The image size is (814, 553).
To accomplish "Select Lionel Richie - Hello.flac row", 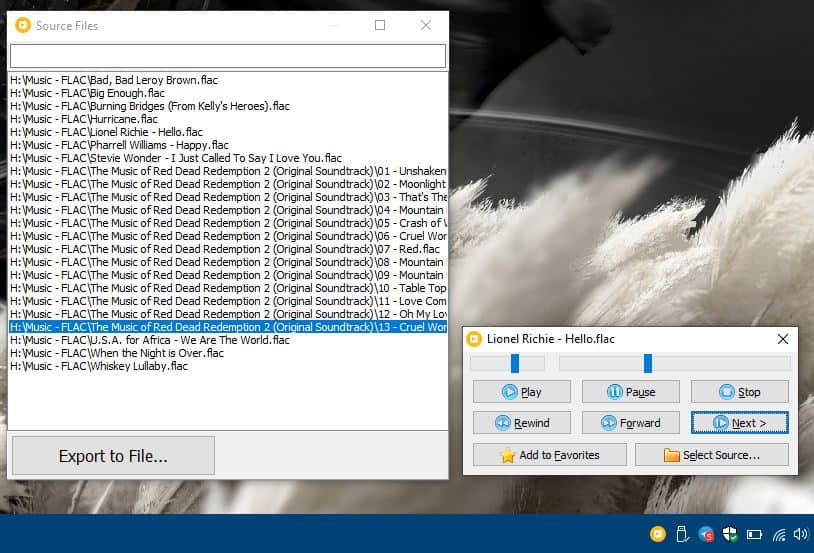I will point(228,132).
